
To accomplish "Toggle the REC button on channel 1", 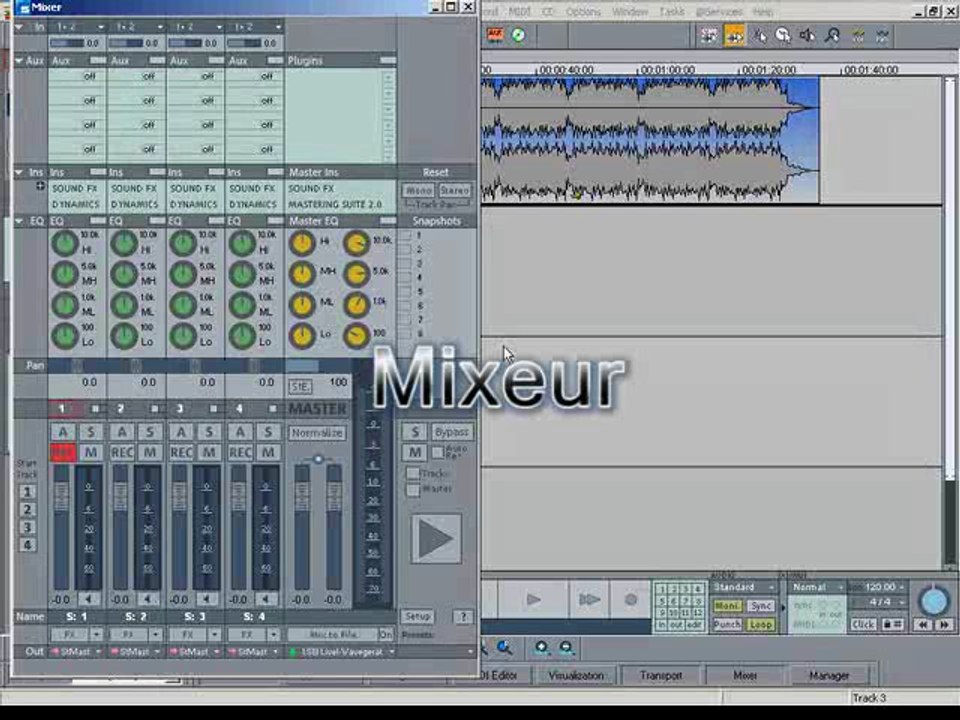I will [62, 452].
